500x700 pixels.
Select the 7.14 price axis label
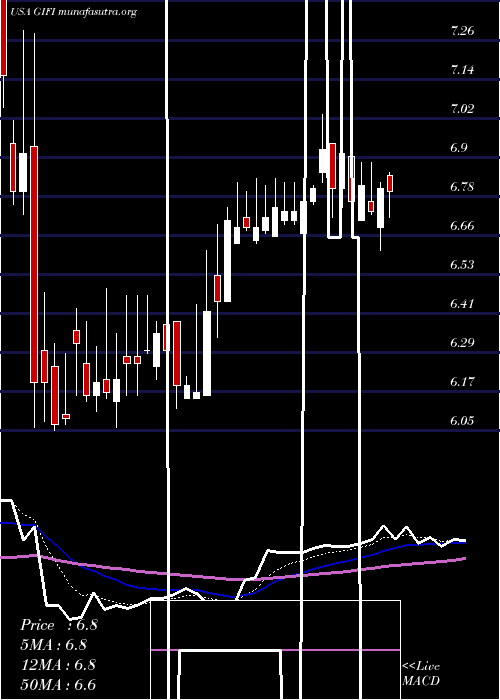[x=462, y=70]
